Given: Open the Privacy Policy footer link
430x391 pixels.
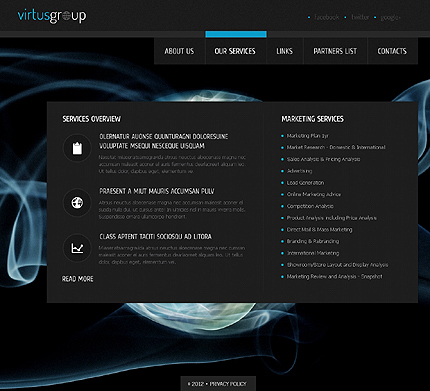Looking at the screenshot, I should 228,384.
